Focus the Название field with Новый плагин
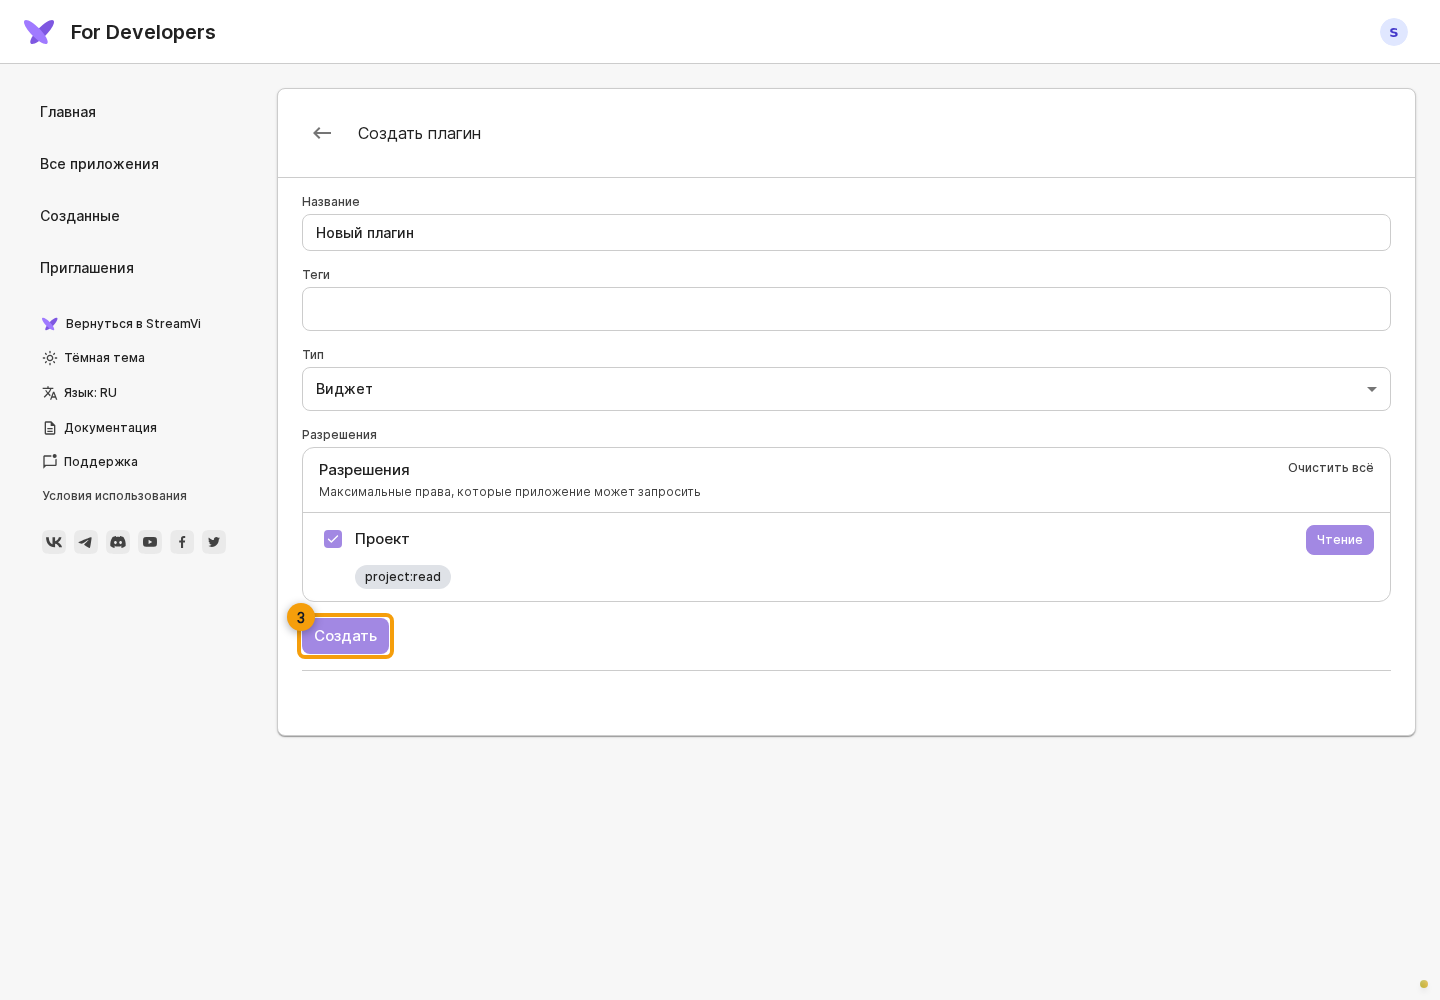The height and width of the screenshot is (1000, 1440). (x=846, y=233)
